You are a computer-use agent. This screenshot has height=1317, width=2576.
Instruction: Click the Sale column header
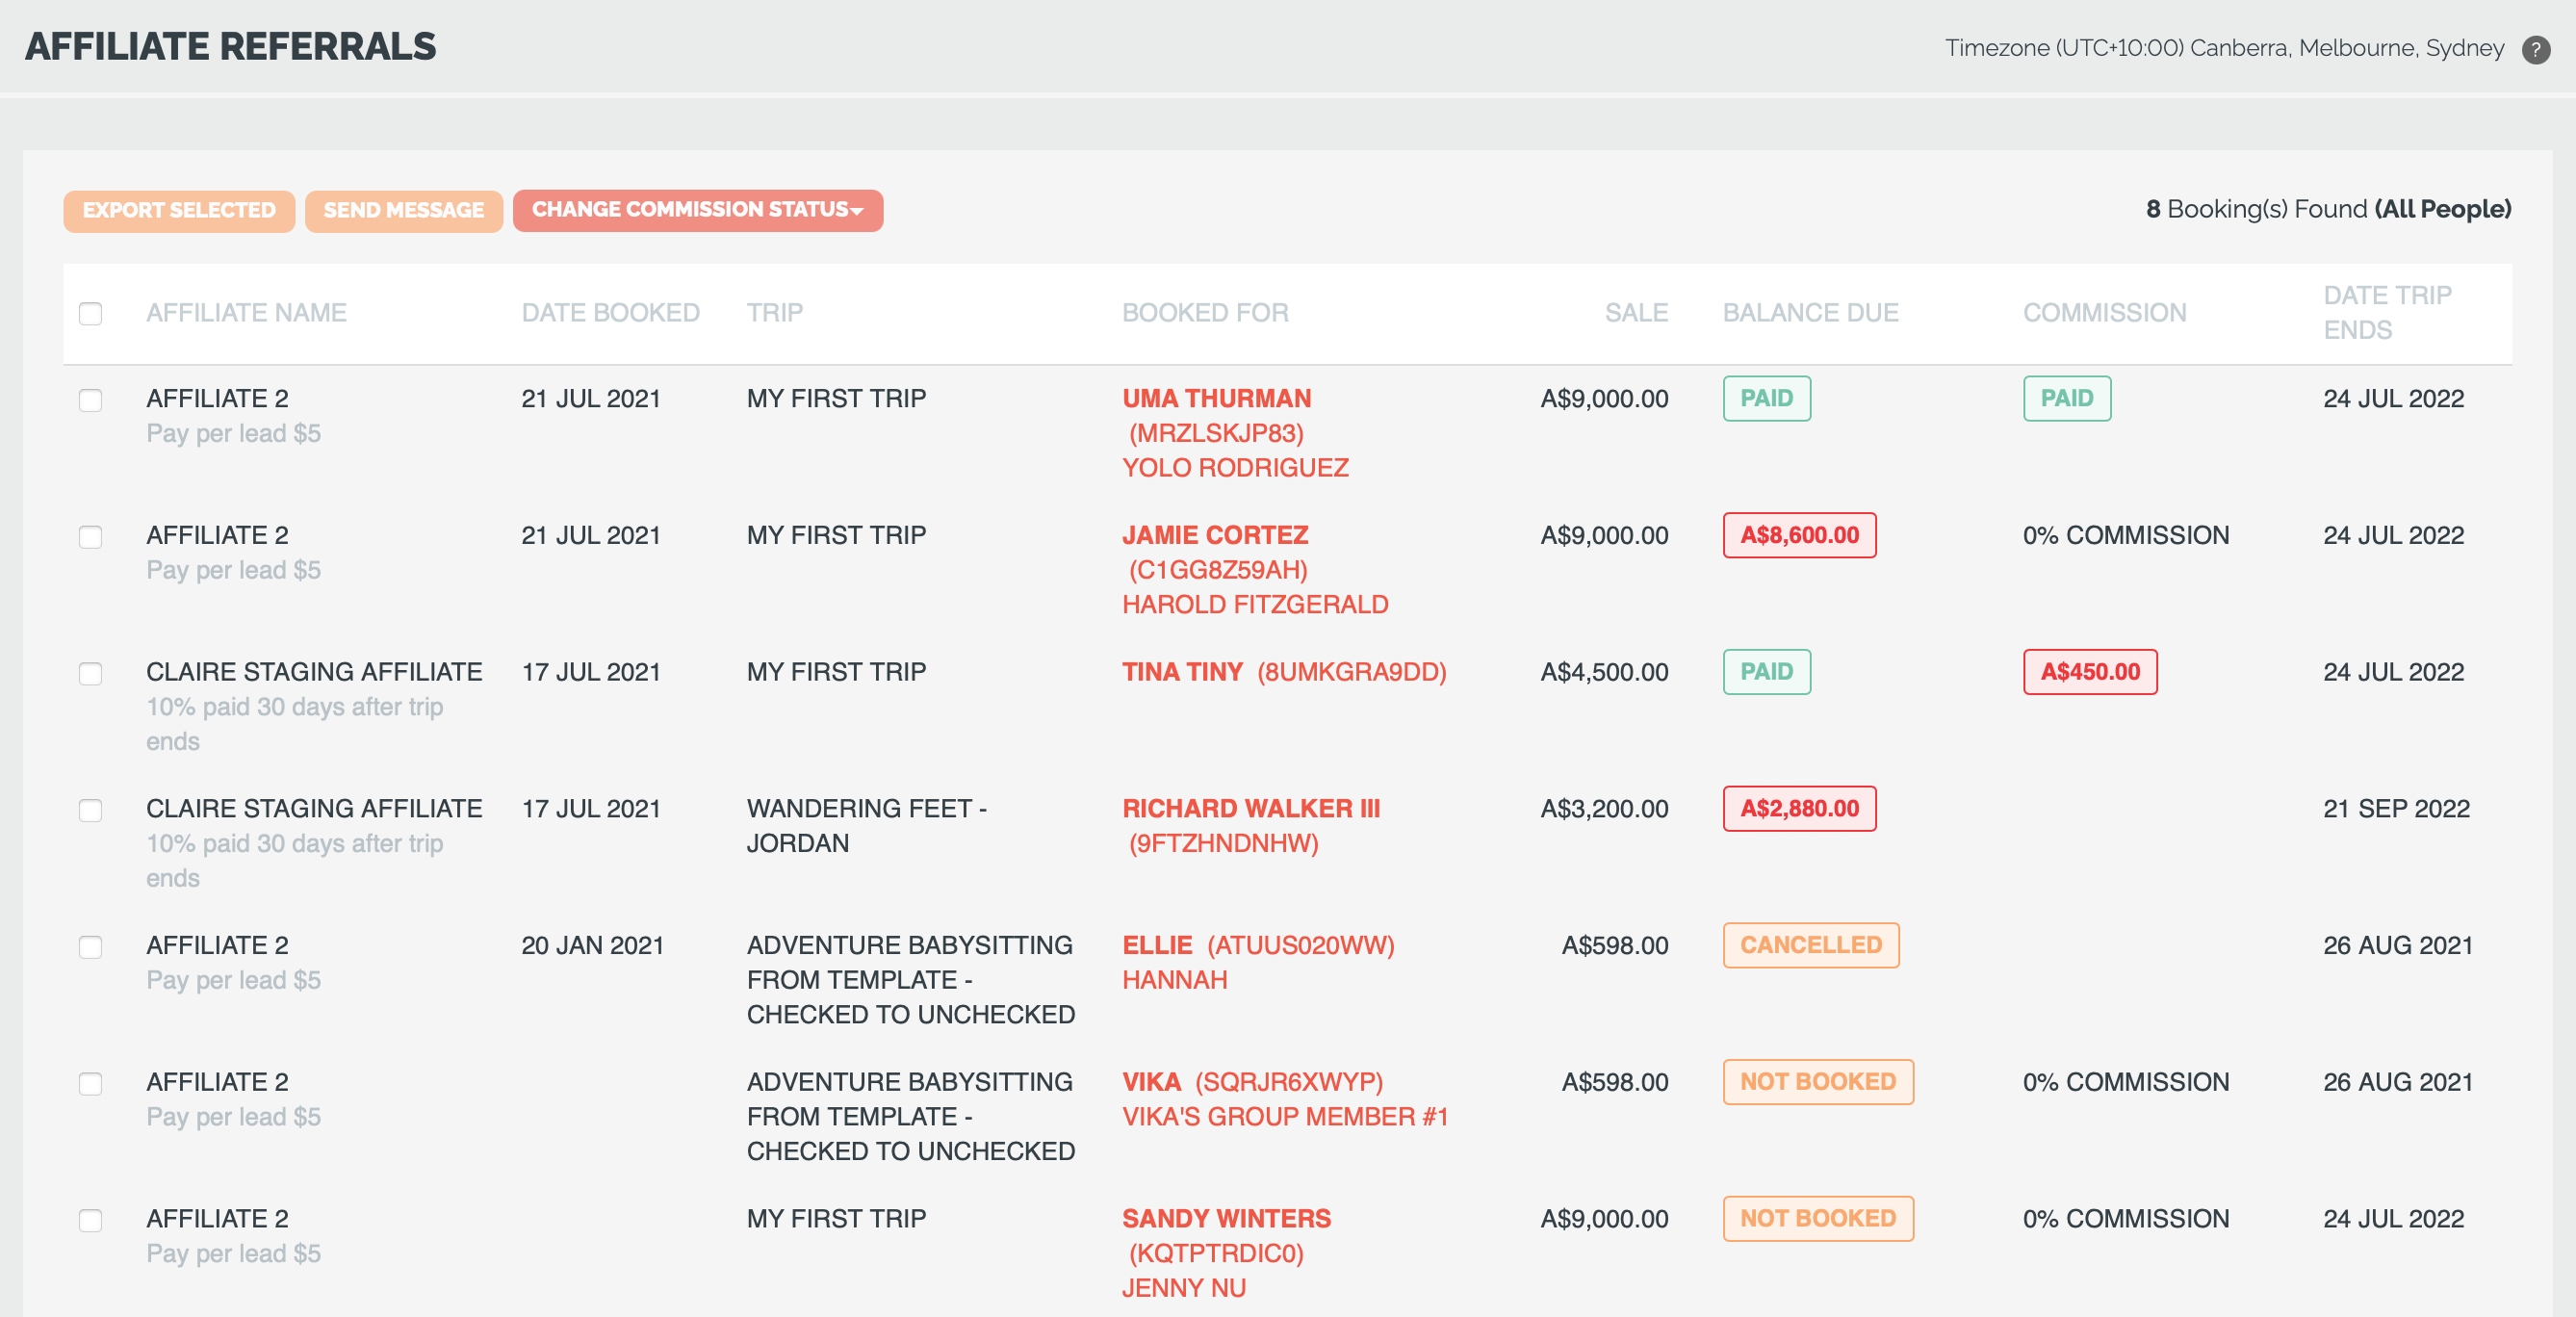[x=1636, y=313]
